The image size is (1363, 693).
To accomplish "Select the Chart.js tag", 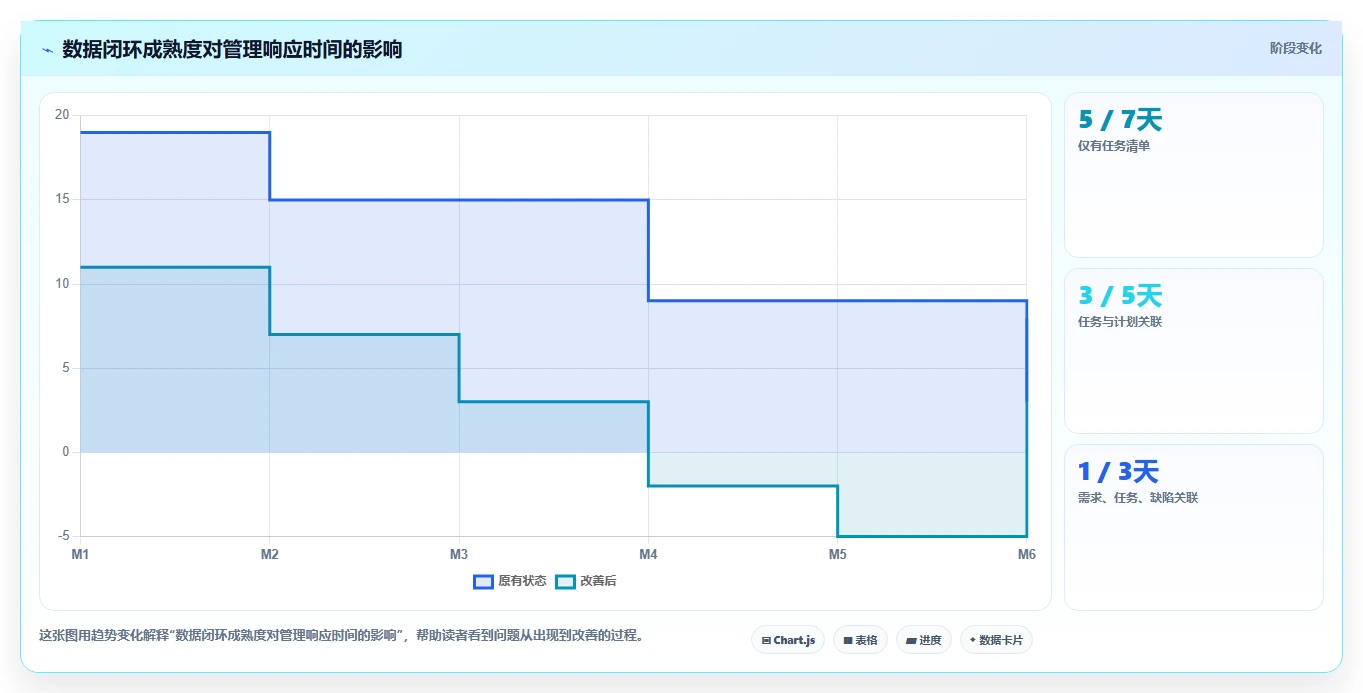I will (x=788, y=640).
